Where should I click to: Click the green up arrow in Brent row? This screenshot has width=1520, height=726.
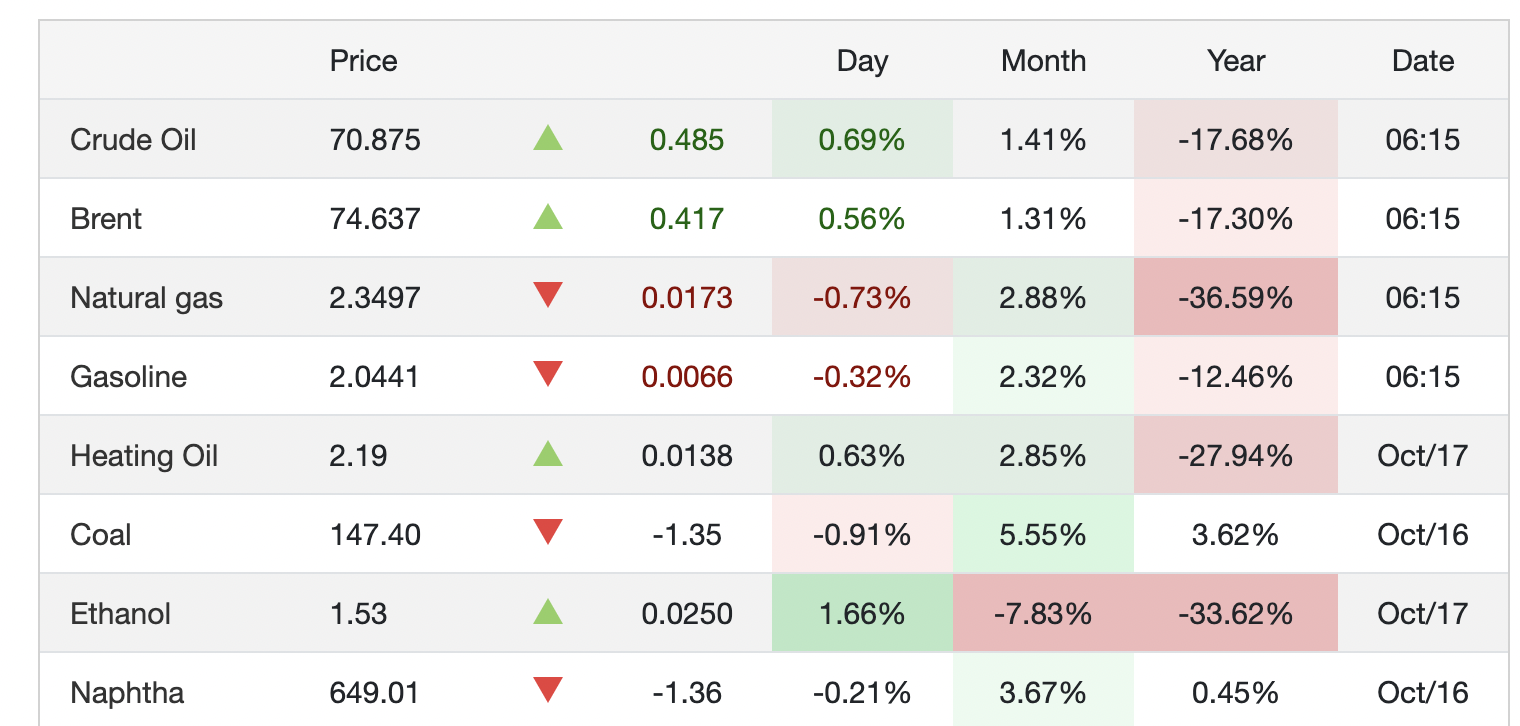[548, 217]
